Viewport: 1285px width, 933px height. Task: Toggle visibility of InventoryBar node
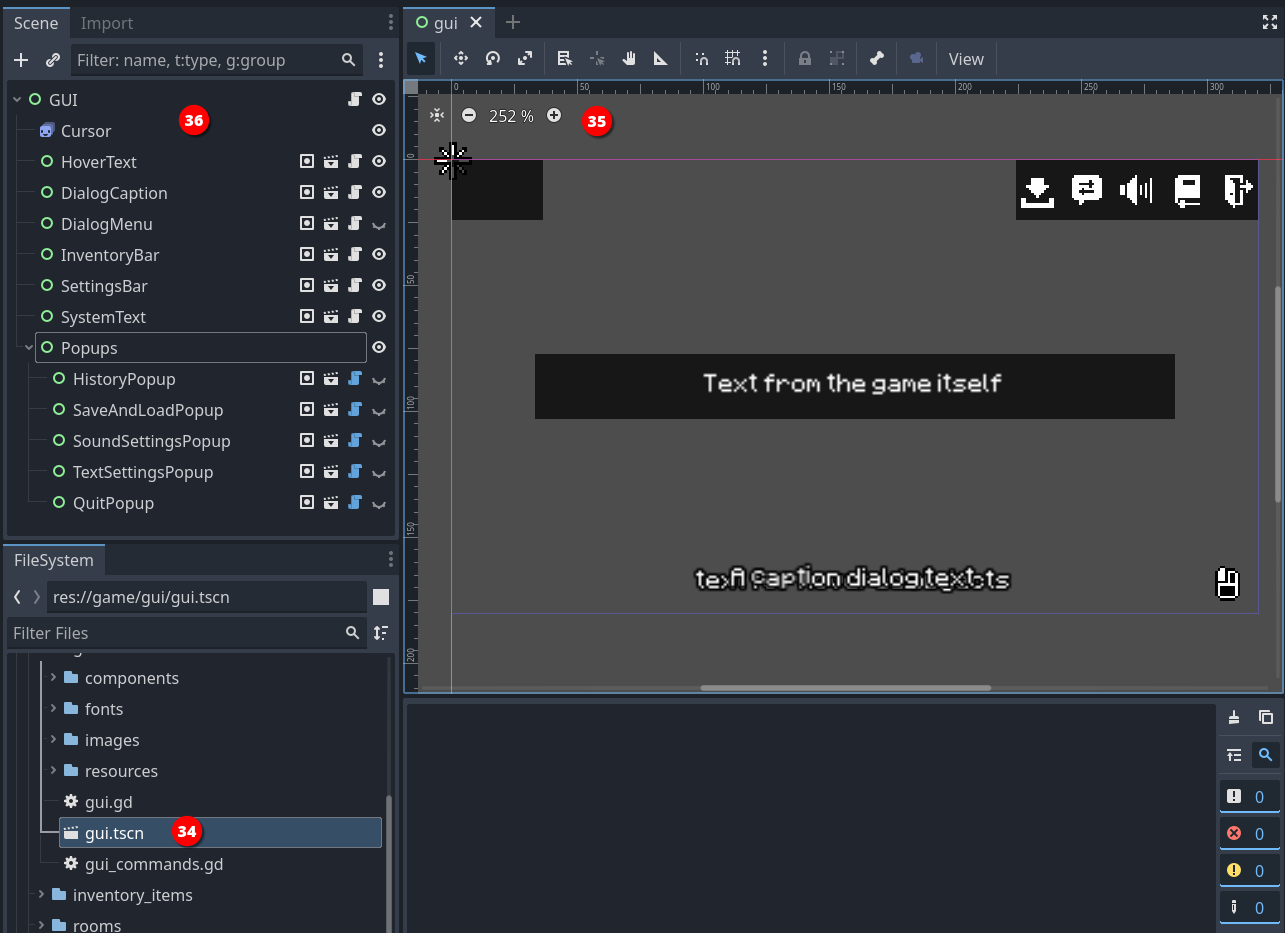click(x=379, y=255)
